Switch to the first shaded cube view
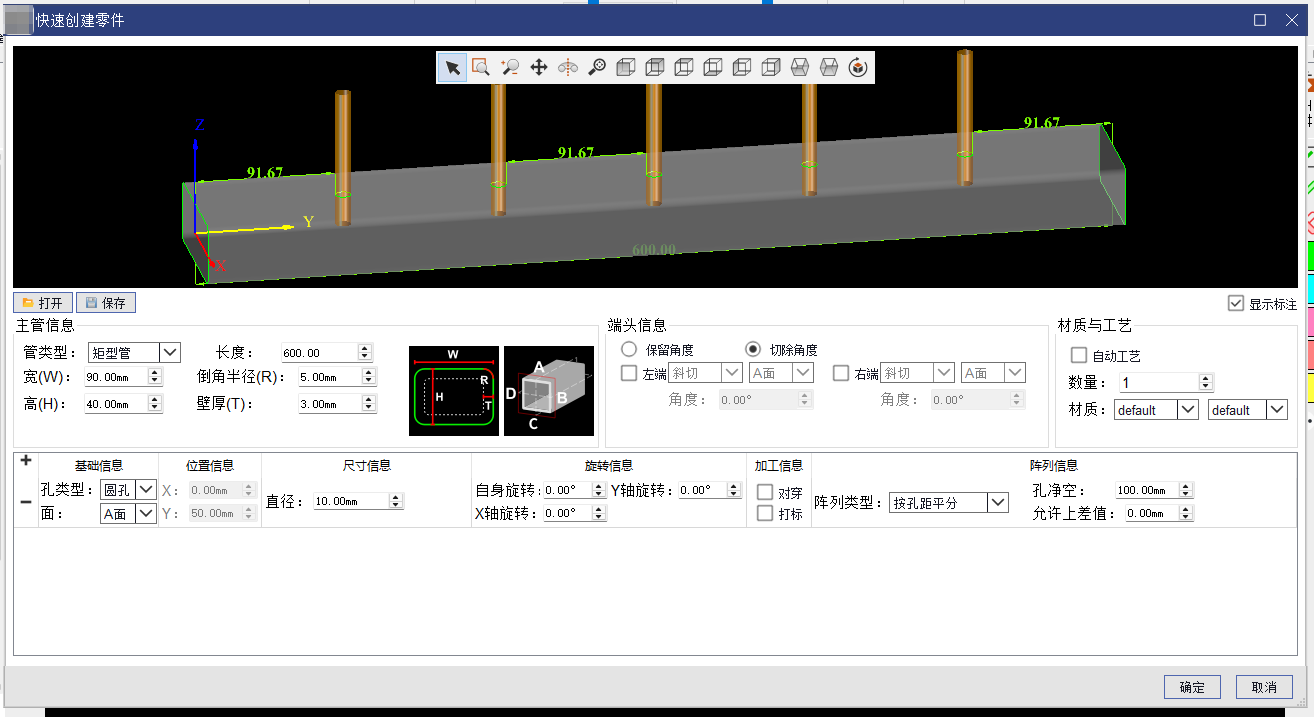The width and height of the screenshot is (1314, 717). click(x=626, y=67)
